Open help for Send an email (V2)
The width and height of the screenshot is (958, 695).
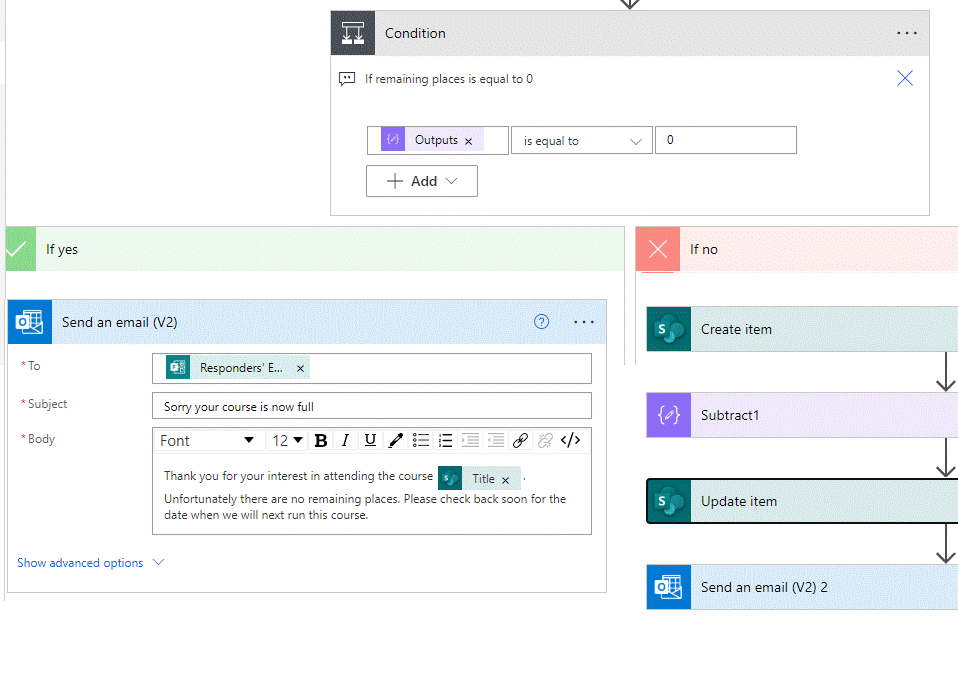(x=541, y=322)
